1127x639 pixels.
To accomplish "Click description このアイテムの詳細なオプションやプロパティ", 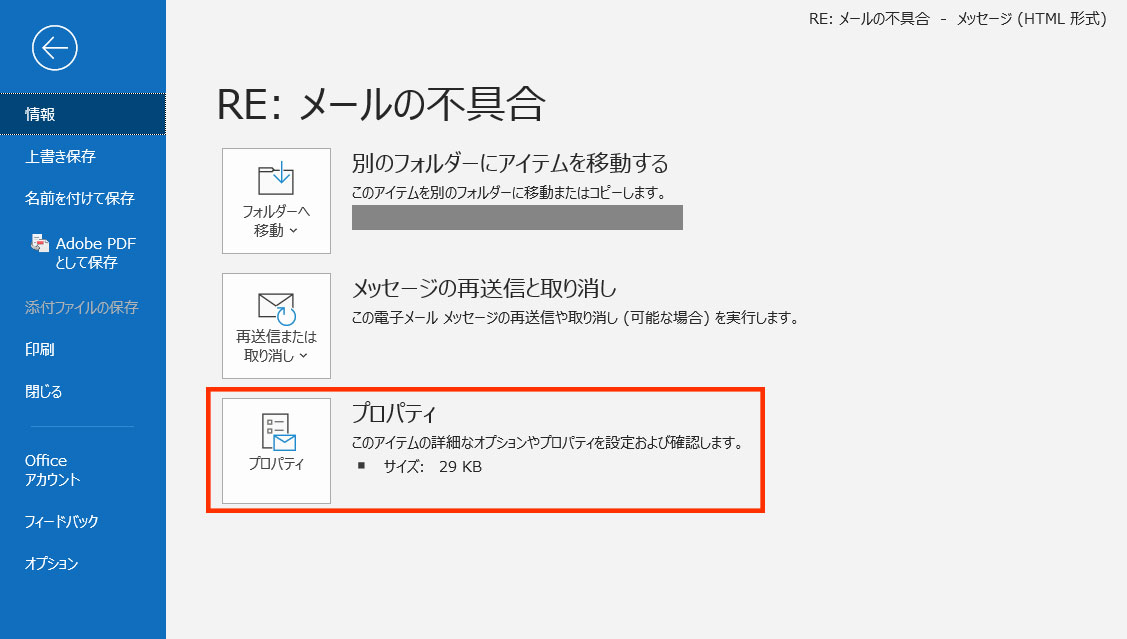I will [547, 443].
